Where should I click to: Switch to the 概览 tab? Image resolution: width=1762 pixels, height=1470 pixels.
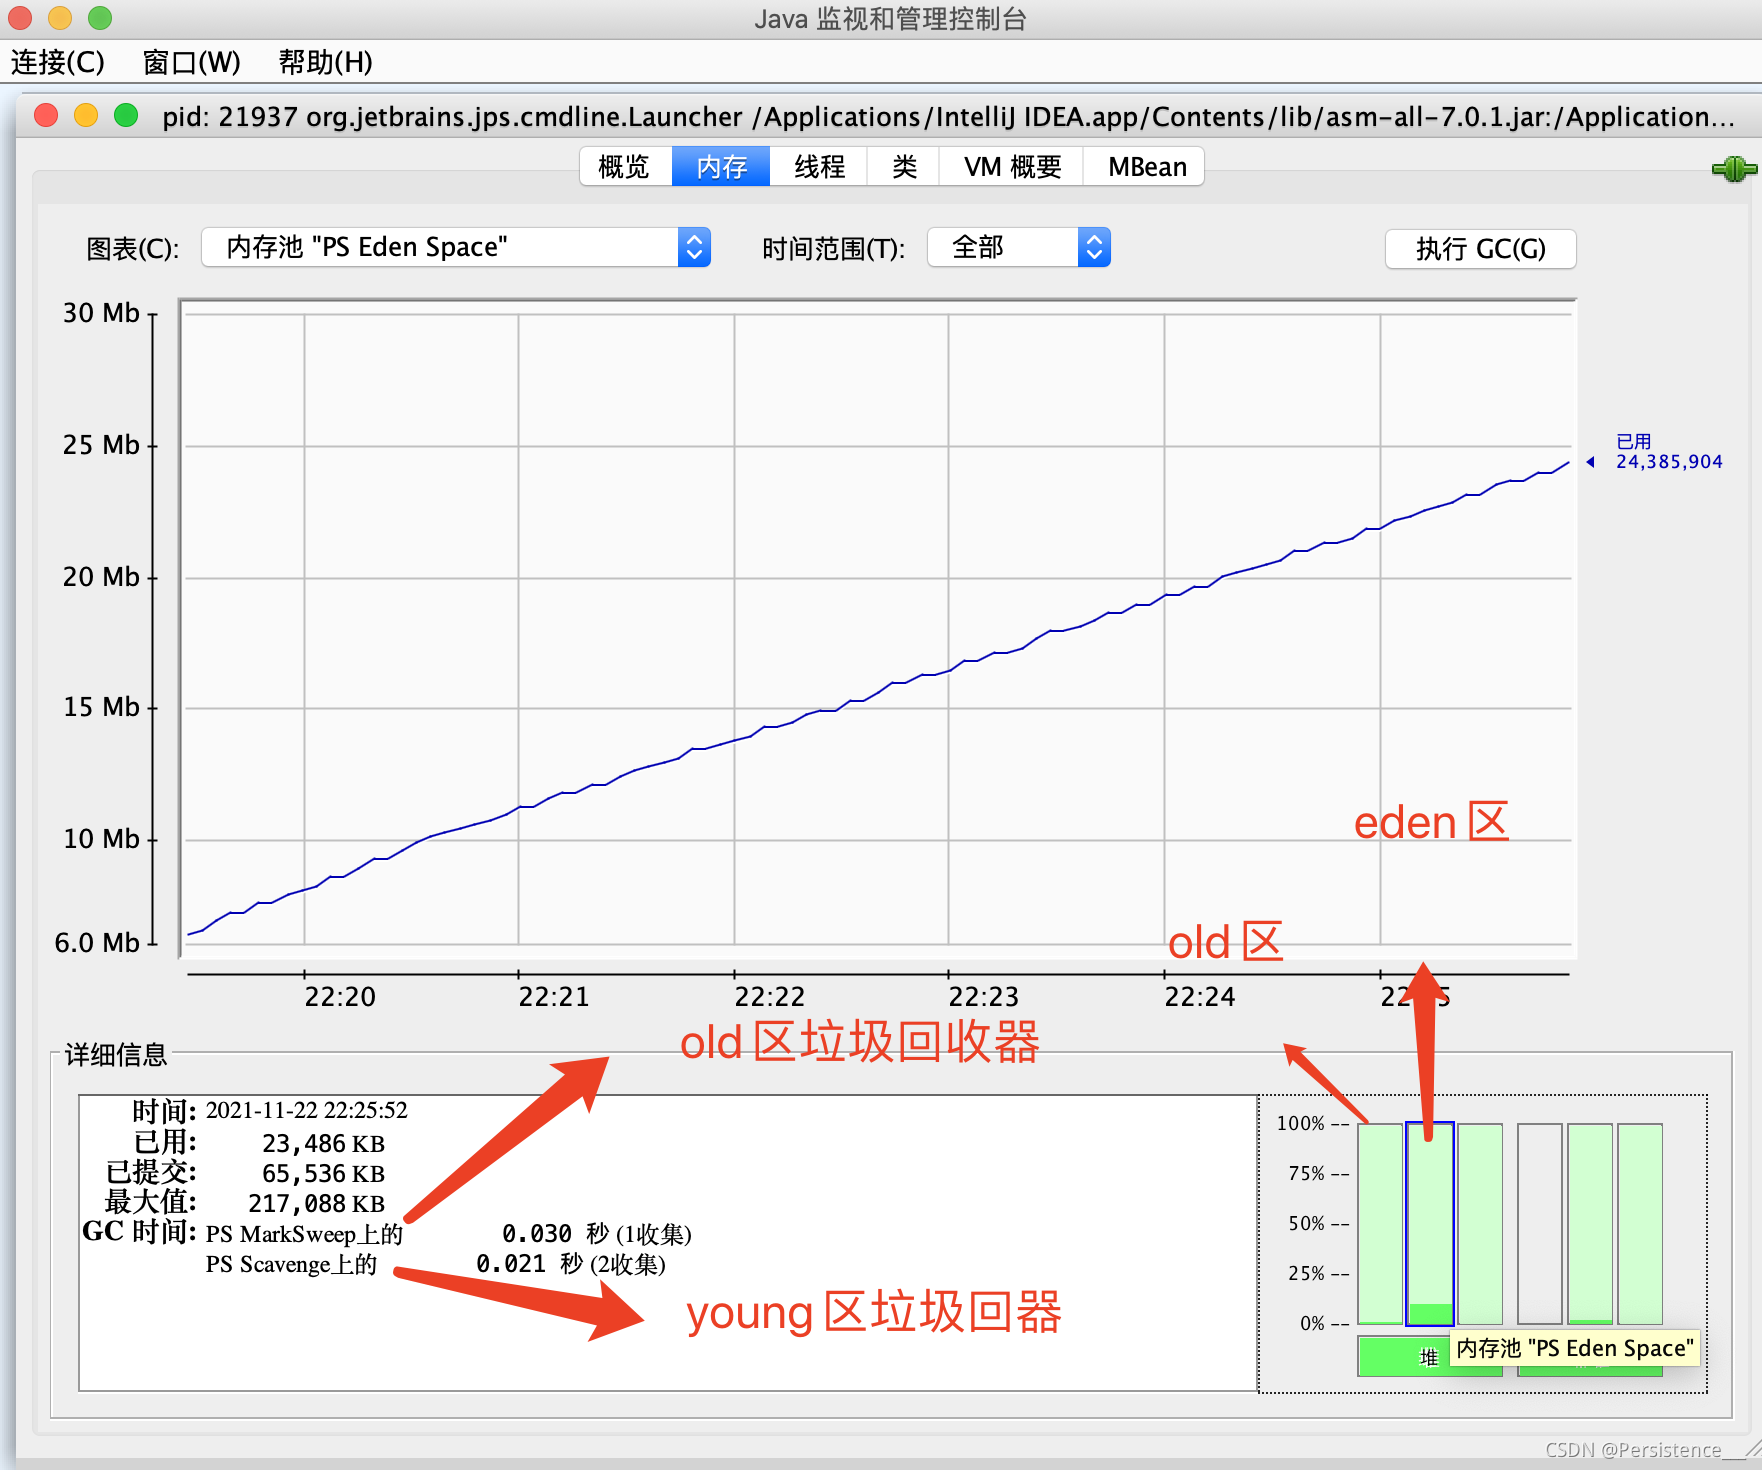click(x=625, y=167)
